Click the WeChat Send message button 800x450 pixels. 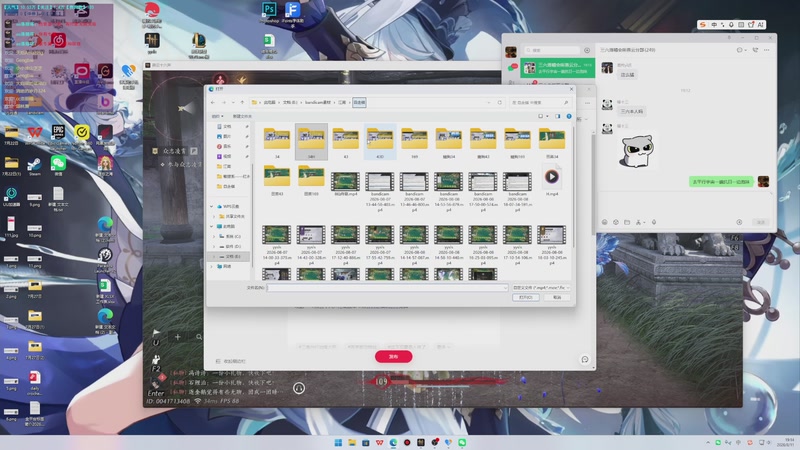[x=761, y=222]
